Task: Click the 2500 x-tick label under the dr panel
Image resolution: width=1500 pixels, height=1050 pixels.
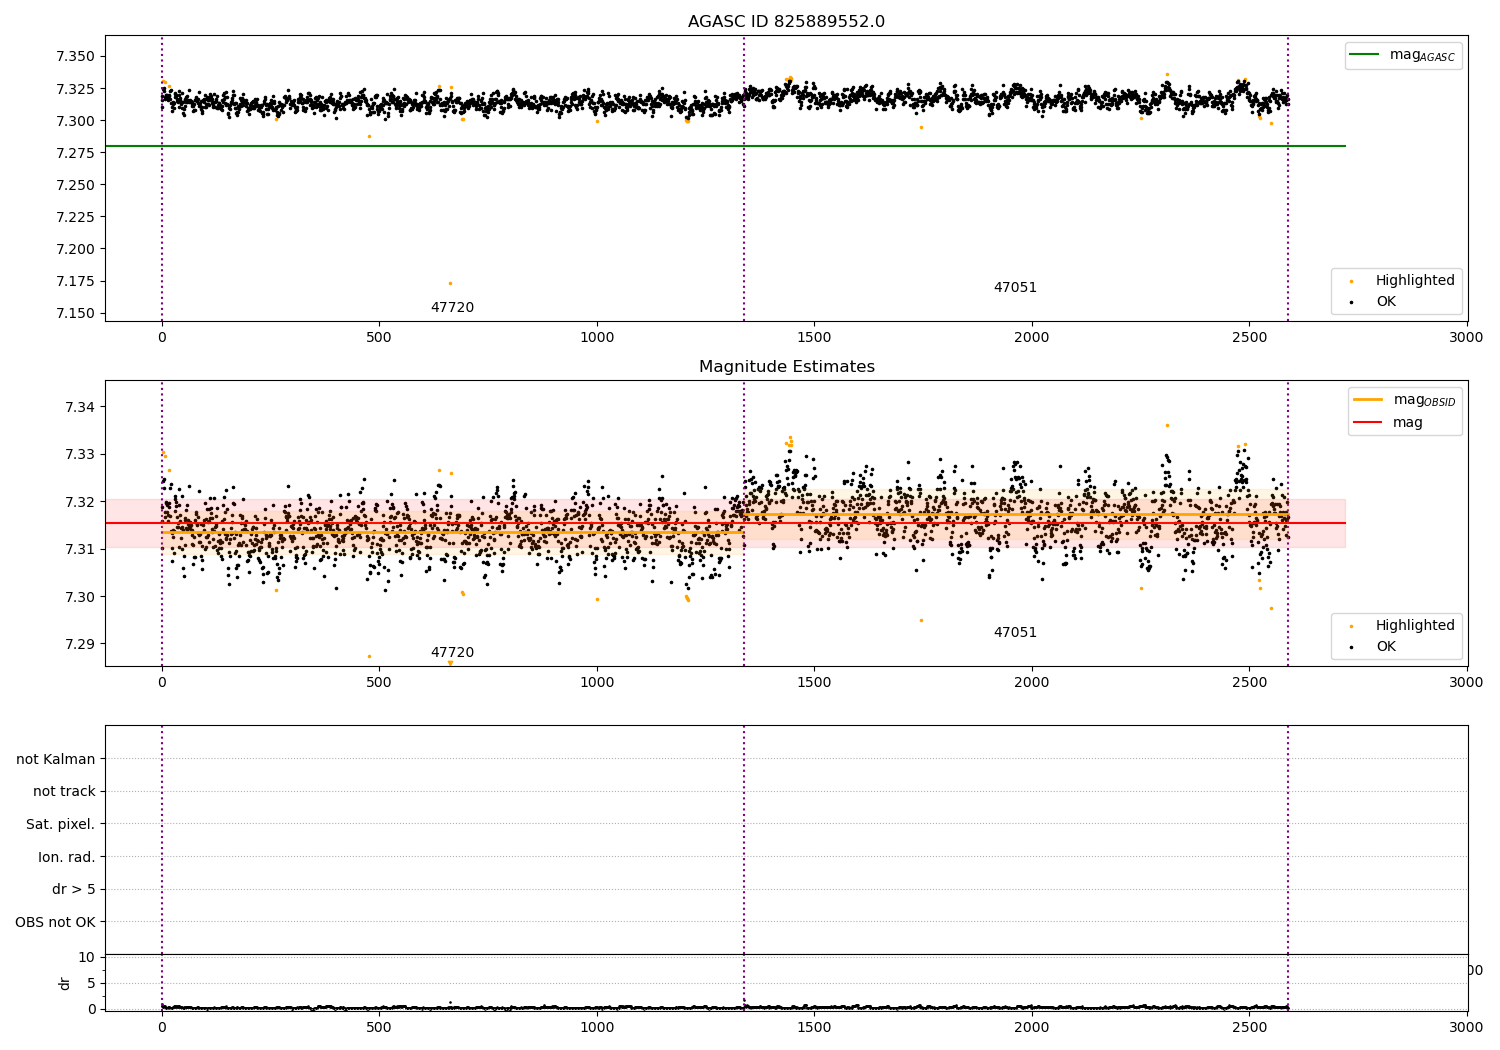Action: tap(1249, 1027)
